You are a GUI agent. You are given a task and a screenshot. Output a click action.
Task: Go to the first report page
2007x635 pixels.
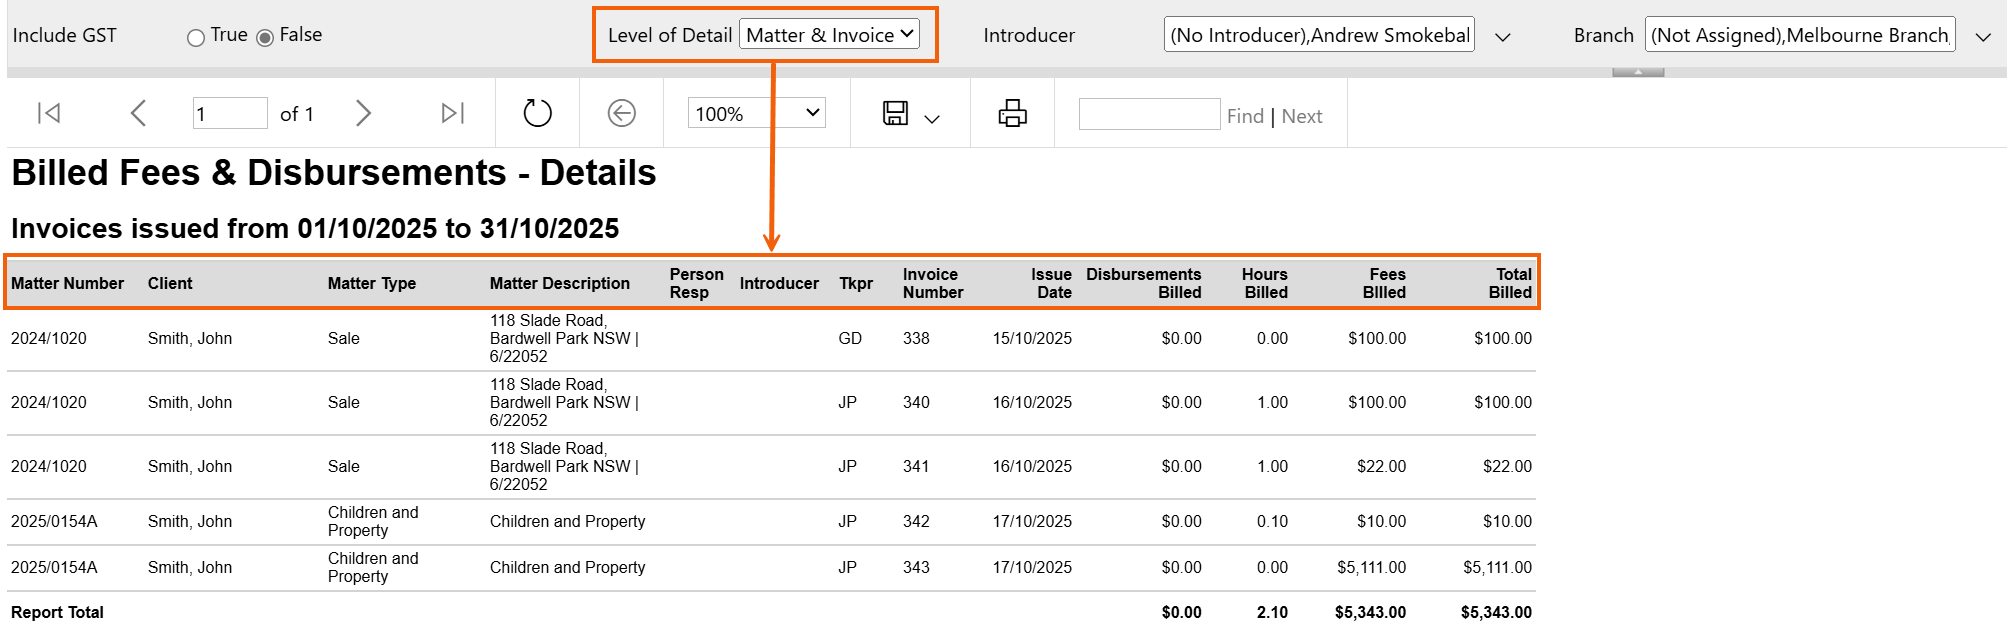tap(49, 114)
